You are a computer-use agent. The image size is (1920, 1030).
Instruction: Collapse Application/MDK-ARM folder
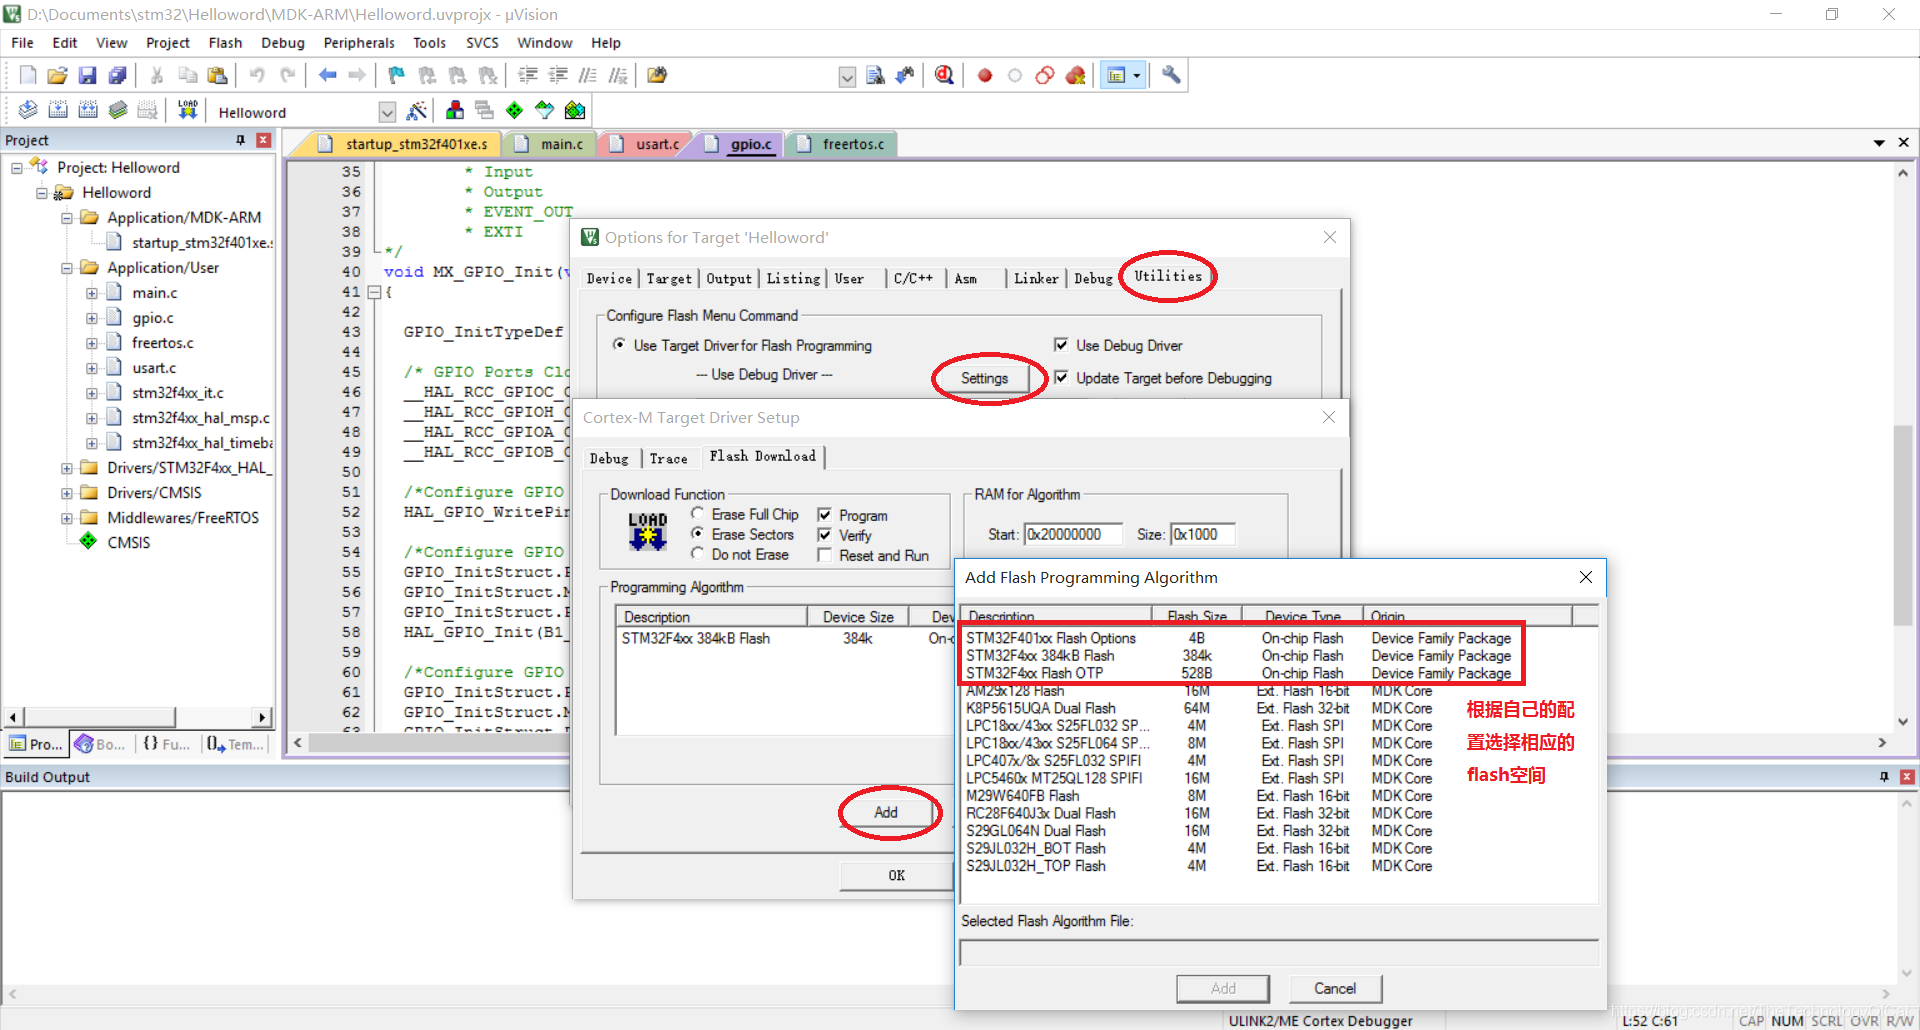pos(67,218)
